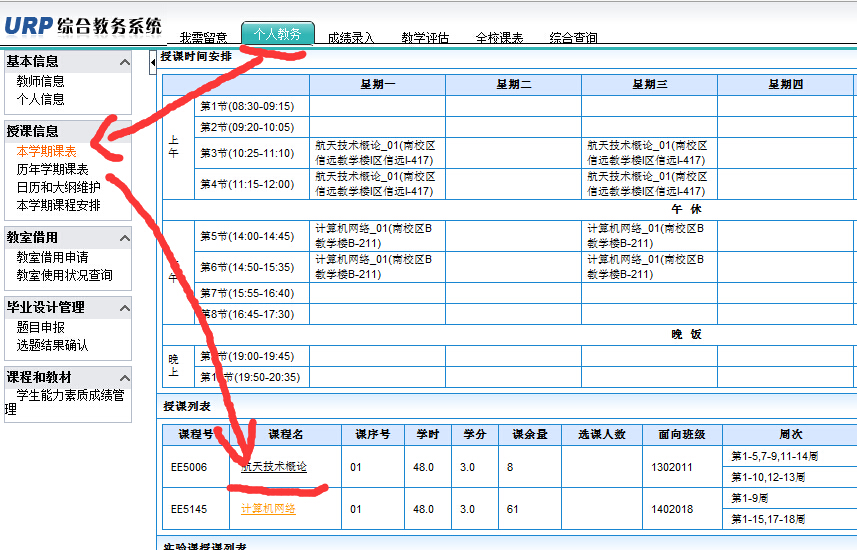The image size is (857, 550).
Task: Select the 综合查询 tab
Action: 573,38
